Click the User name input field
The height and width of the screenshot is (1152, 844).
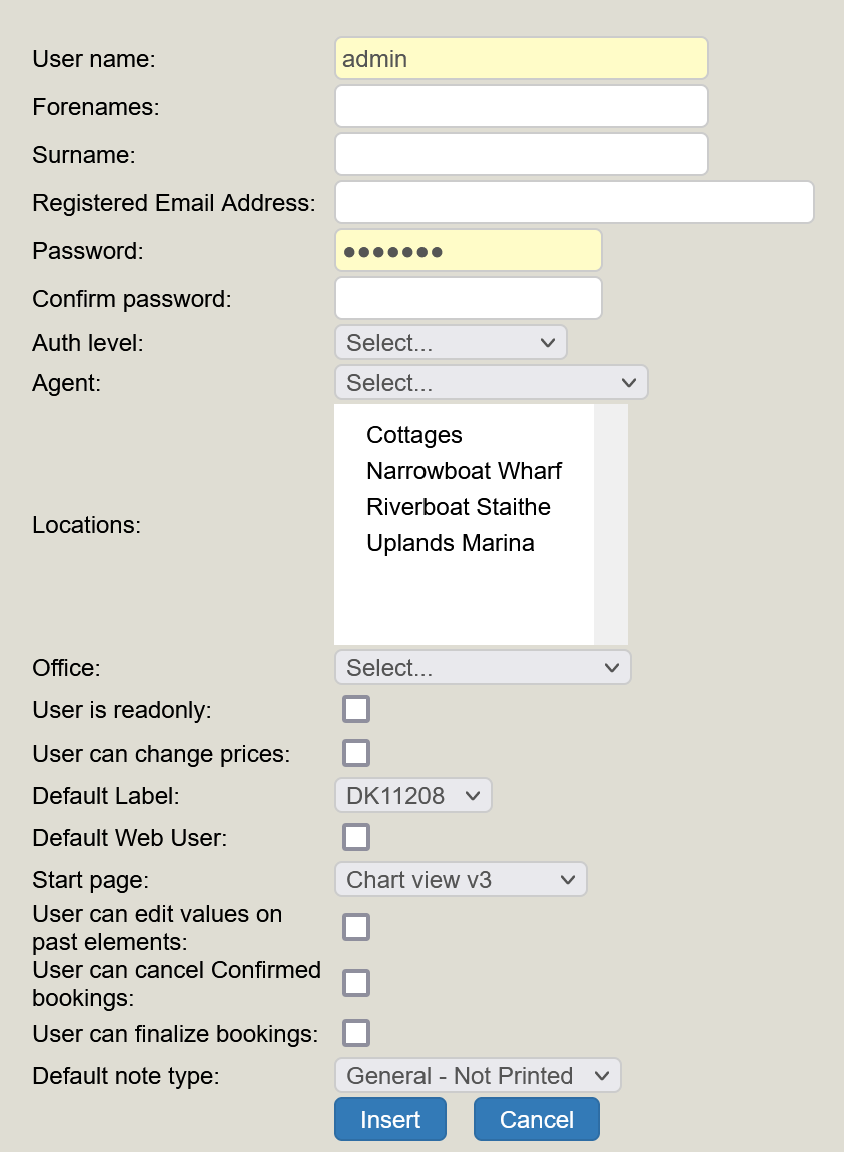(521, 59)
